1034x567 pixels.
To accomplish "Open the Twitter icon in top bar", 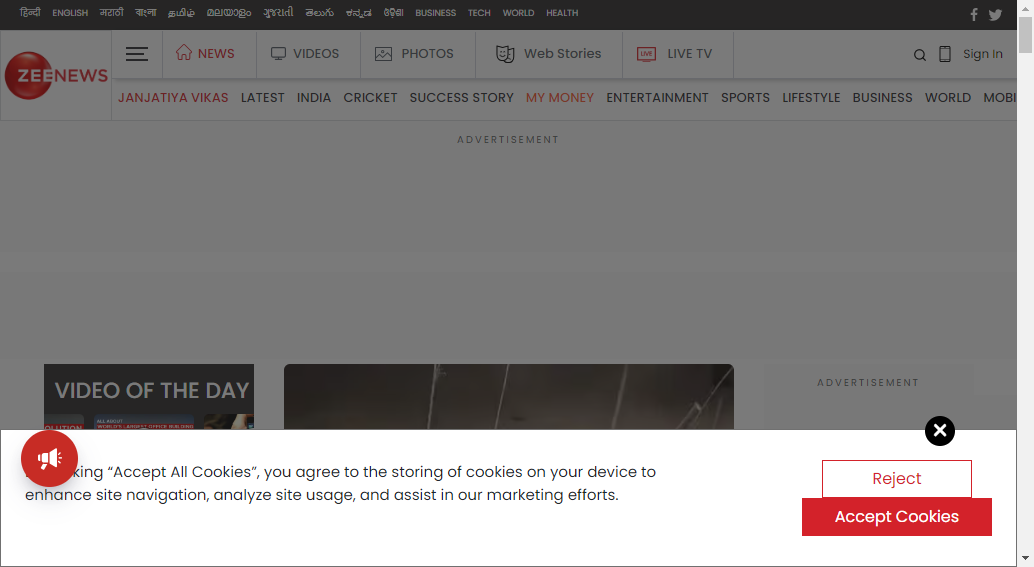I will click(x=995, y=15).
